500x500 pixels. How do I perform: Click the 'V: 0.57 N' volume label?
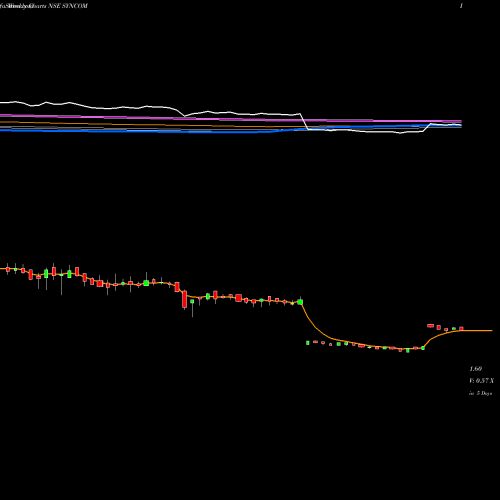(481, 381)
